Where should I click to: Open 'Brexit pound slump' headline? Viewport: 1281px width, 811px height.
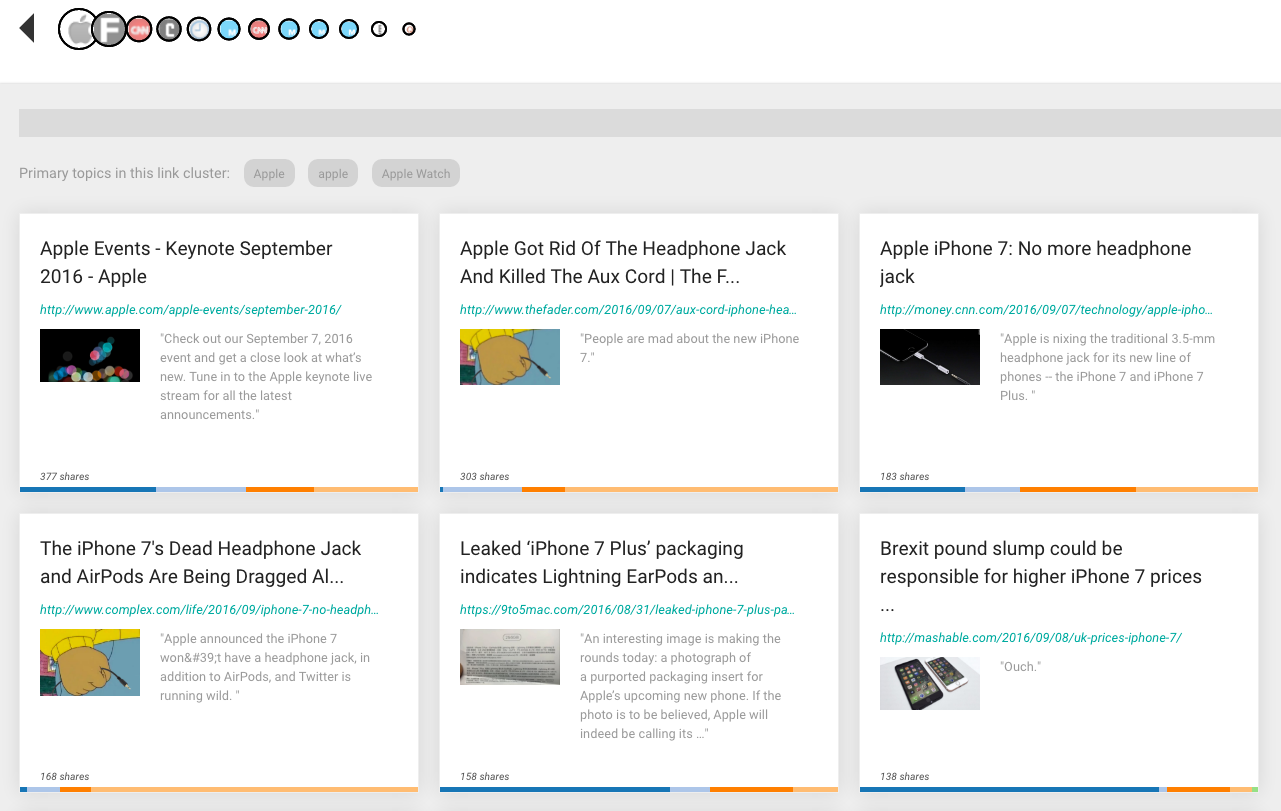[x=1041, y=576]
